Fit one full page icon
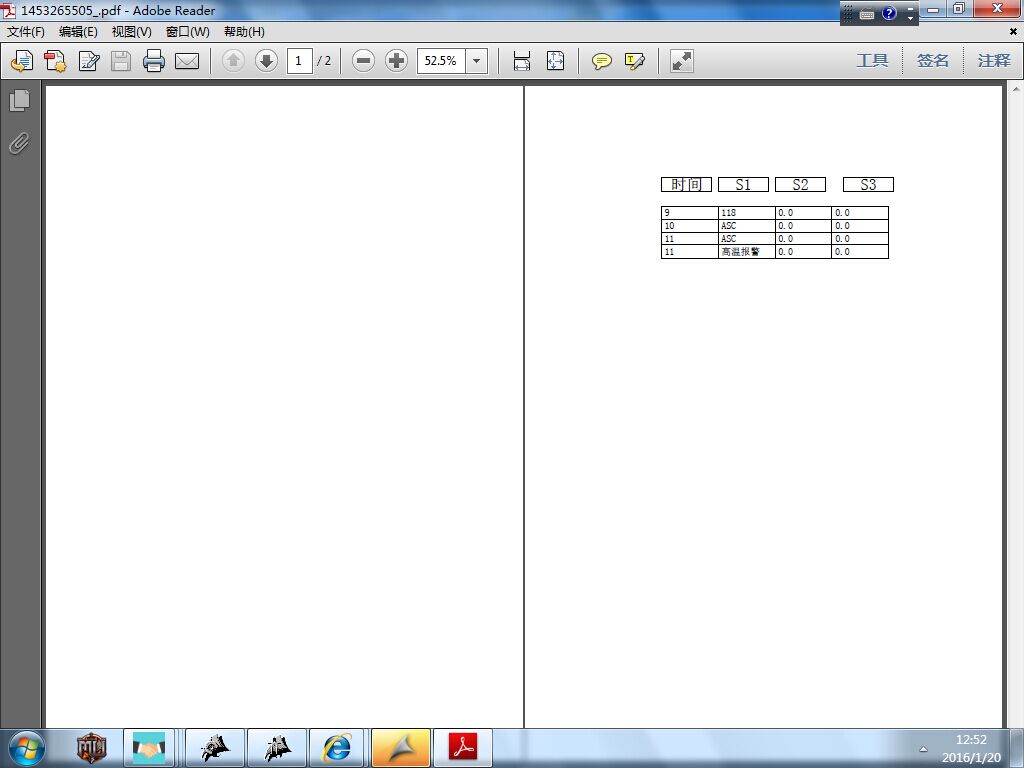Screen dimensions: 1024x768 tap(555, 61)
